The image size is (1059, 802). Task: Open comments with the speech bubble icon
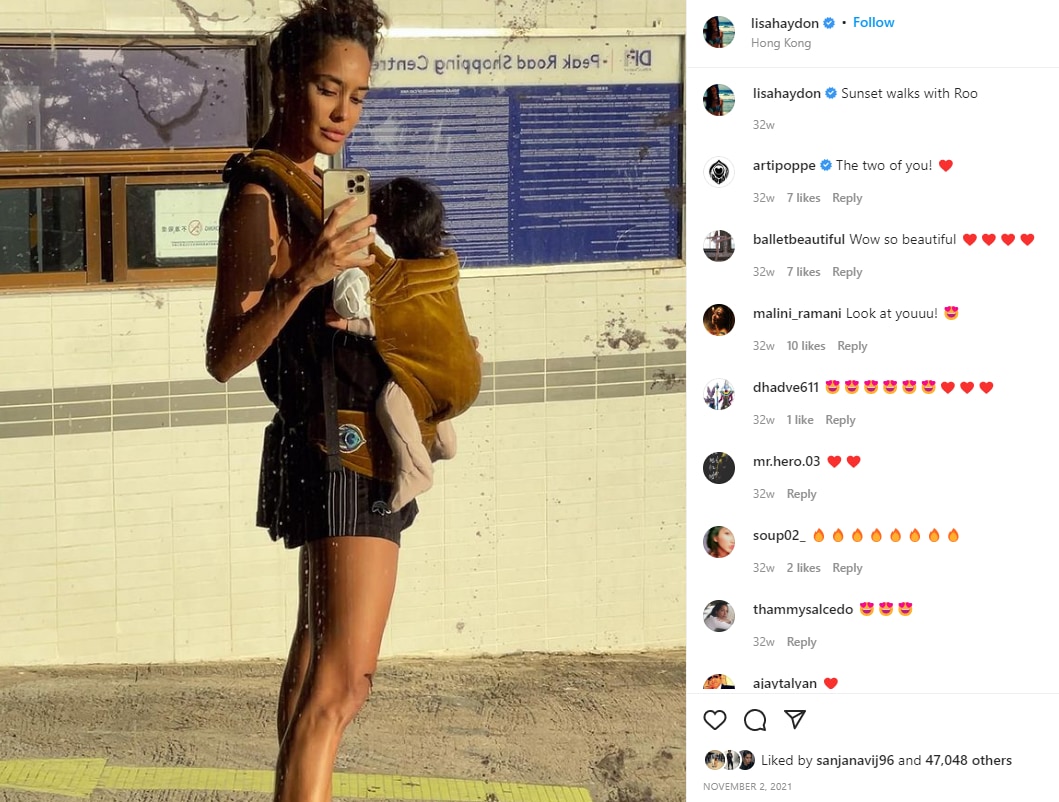tap(755, 720)
